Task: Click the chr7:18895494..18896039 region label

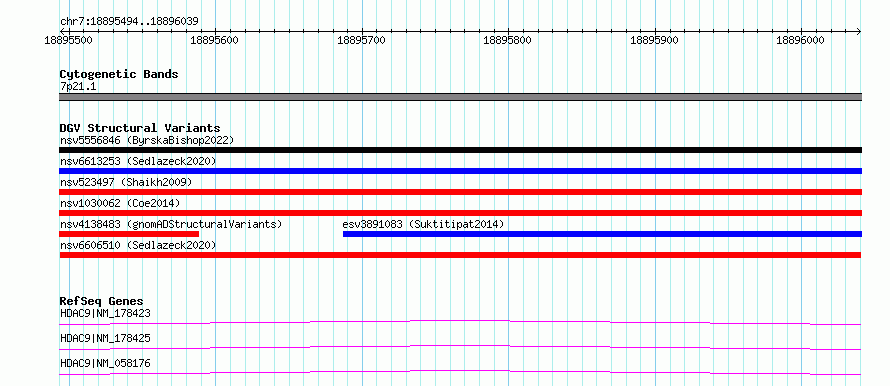Action: [129, 22]
